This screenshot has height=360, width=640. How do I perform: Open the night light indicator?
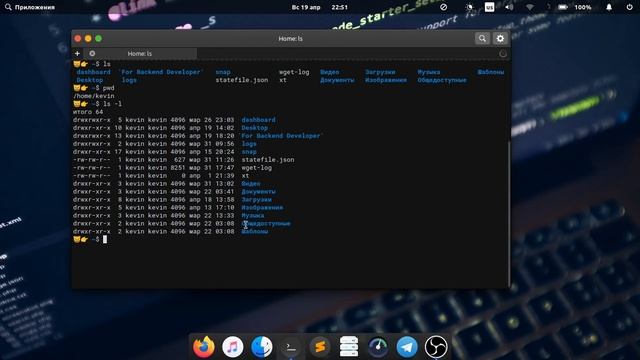click(469, 7)
